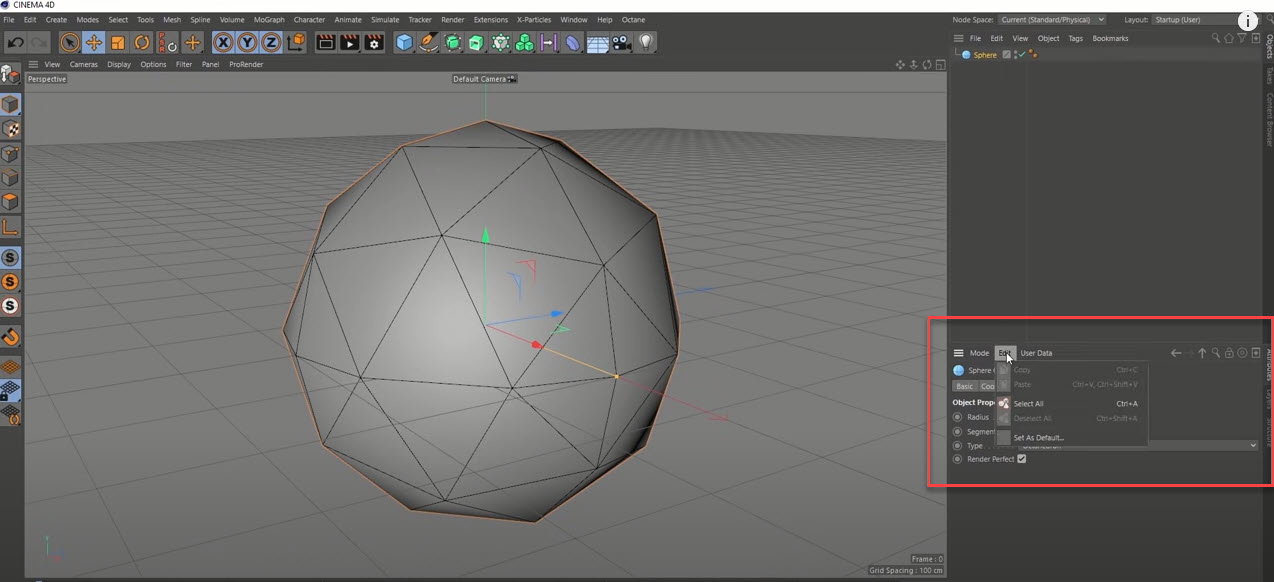
Task: Click the Light object icon
Action: point(646,42)
